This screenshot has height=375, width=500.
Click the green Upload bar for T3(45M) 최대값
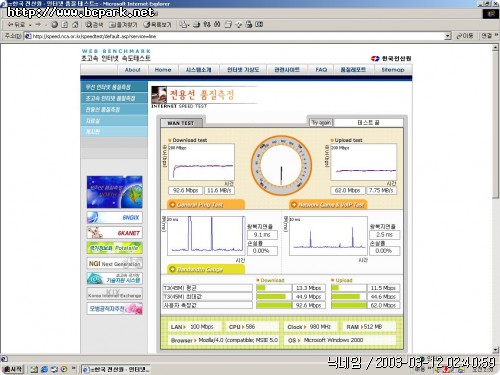point(346,296)
